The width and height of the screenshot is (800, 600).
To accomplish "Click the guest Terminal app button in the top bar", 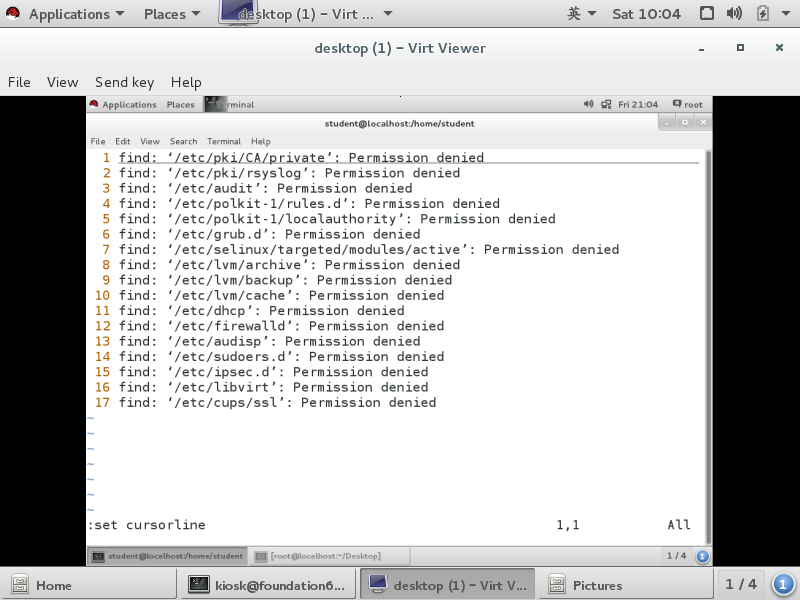I will (230, 105).
